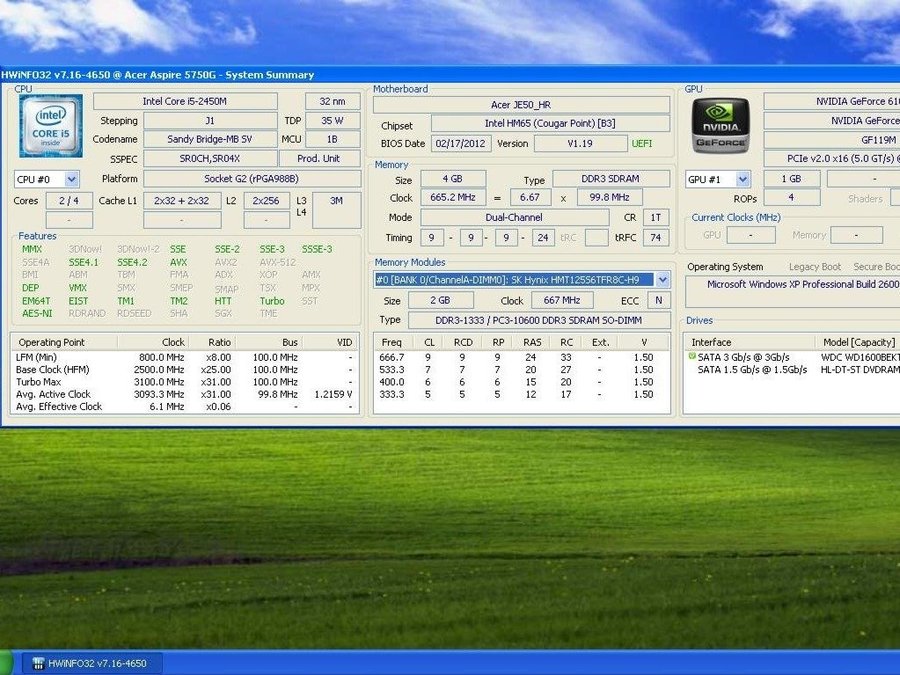Select the 333.3 frequency timing row

coord(521,394)
